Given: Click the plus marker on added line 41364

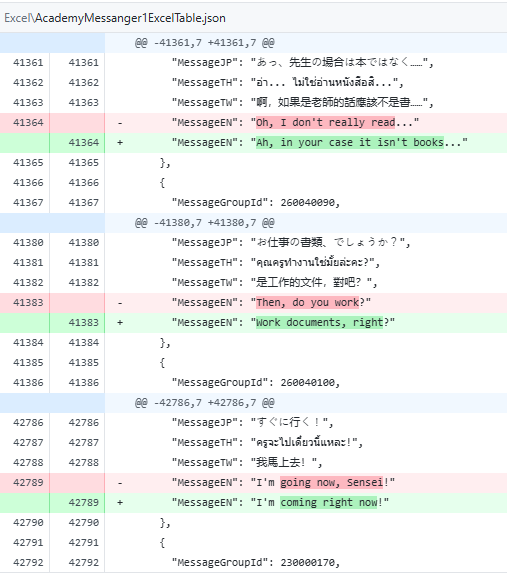Looking at the screenshot, I should click(x=120, y=143).
